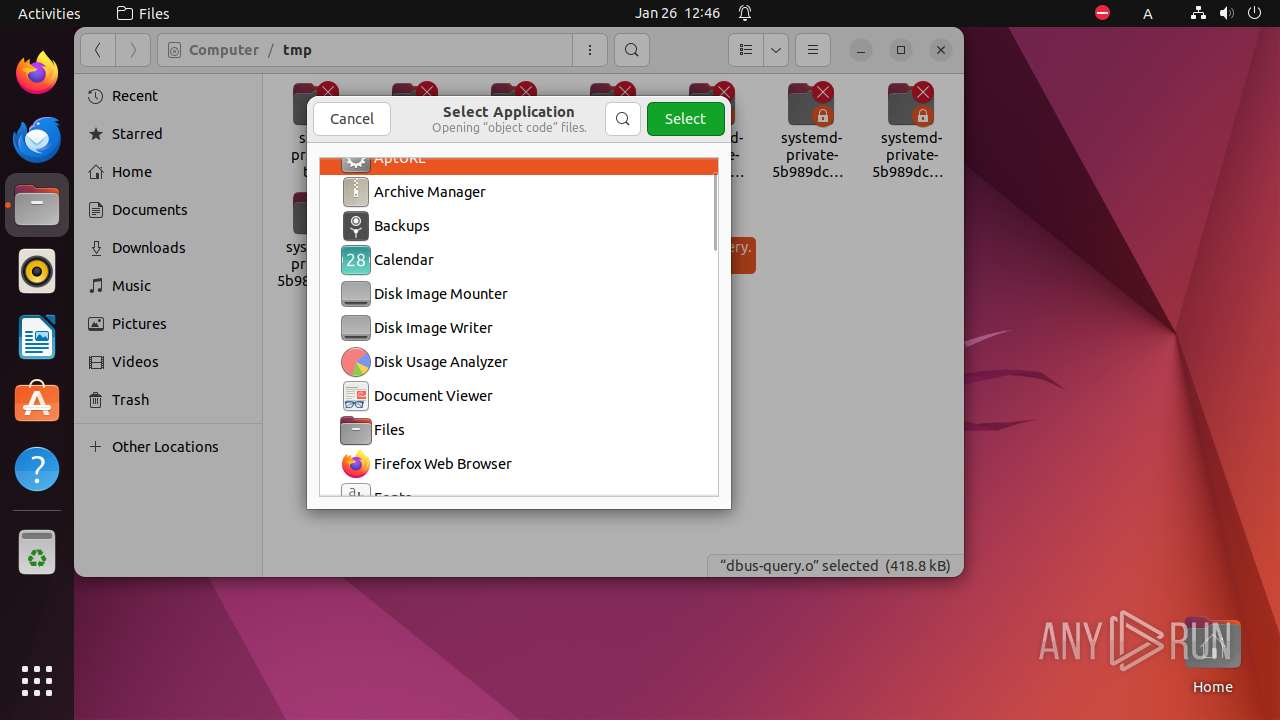Click the Disk Usage Analyzer pie icon
The width and height of the screenshot is (1280, 720).
[355, 362]
